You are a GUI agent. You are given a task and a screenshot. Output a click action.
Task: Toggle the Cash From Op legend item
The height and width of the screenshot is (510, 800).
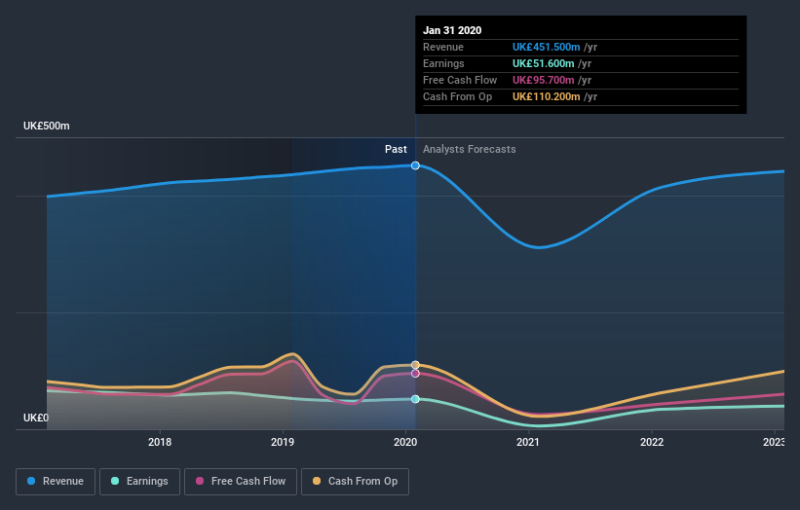[x=354, y=481]
